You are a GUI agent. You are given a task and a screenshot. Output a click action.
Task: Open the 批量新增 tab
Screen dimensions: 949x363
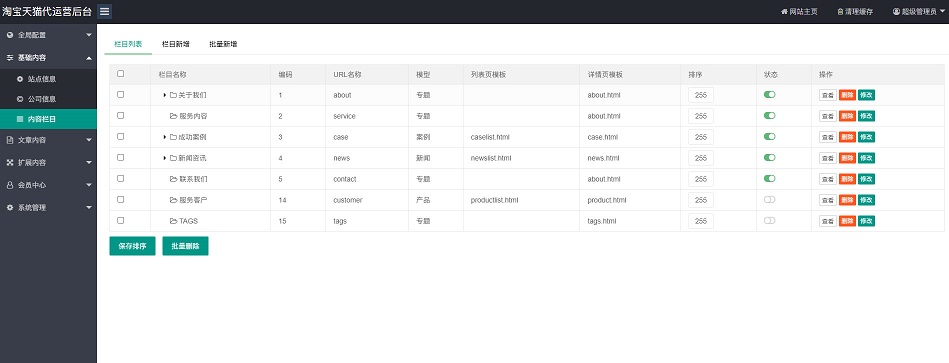click(223, 44)
